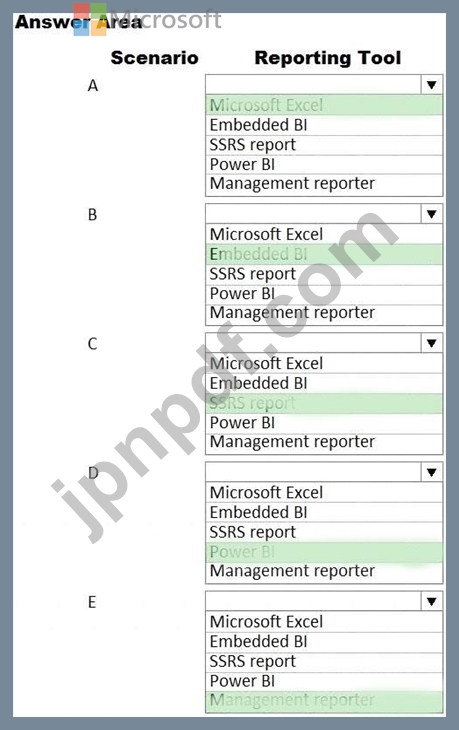
Task: Select Embedded BI for Scenario B
Action: pos(324,254)
